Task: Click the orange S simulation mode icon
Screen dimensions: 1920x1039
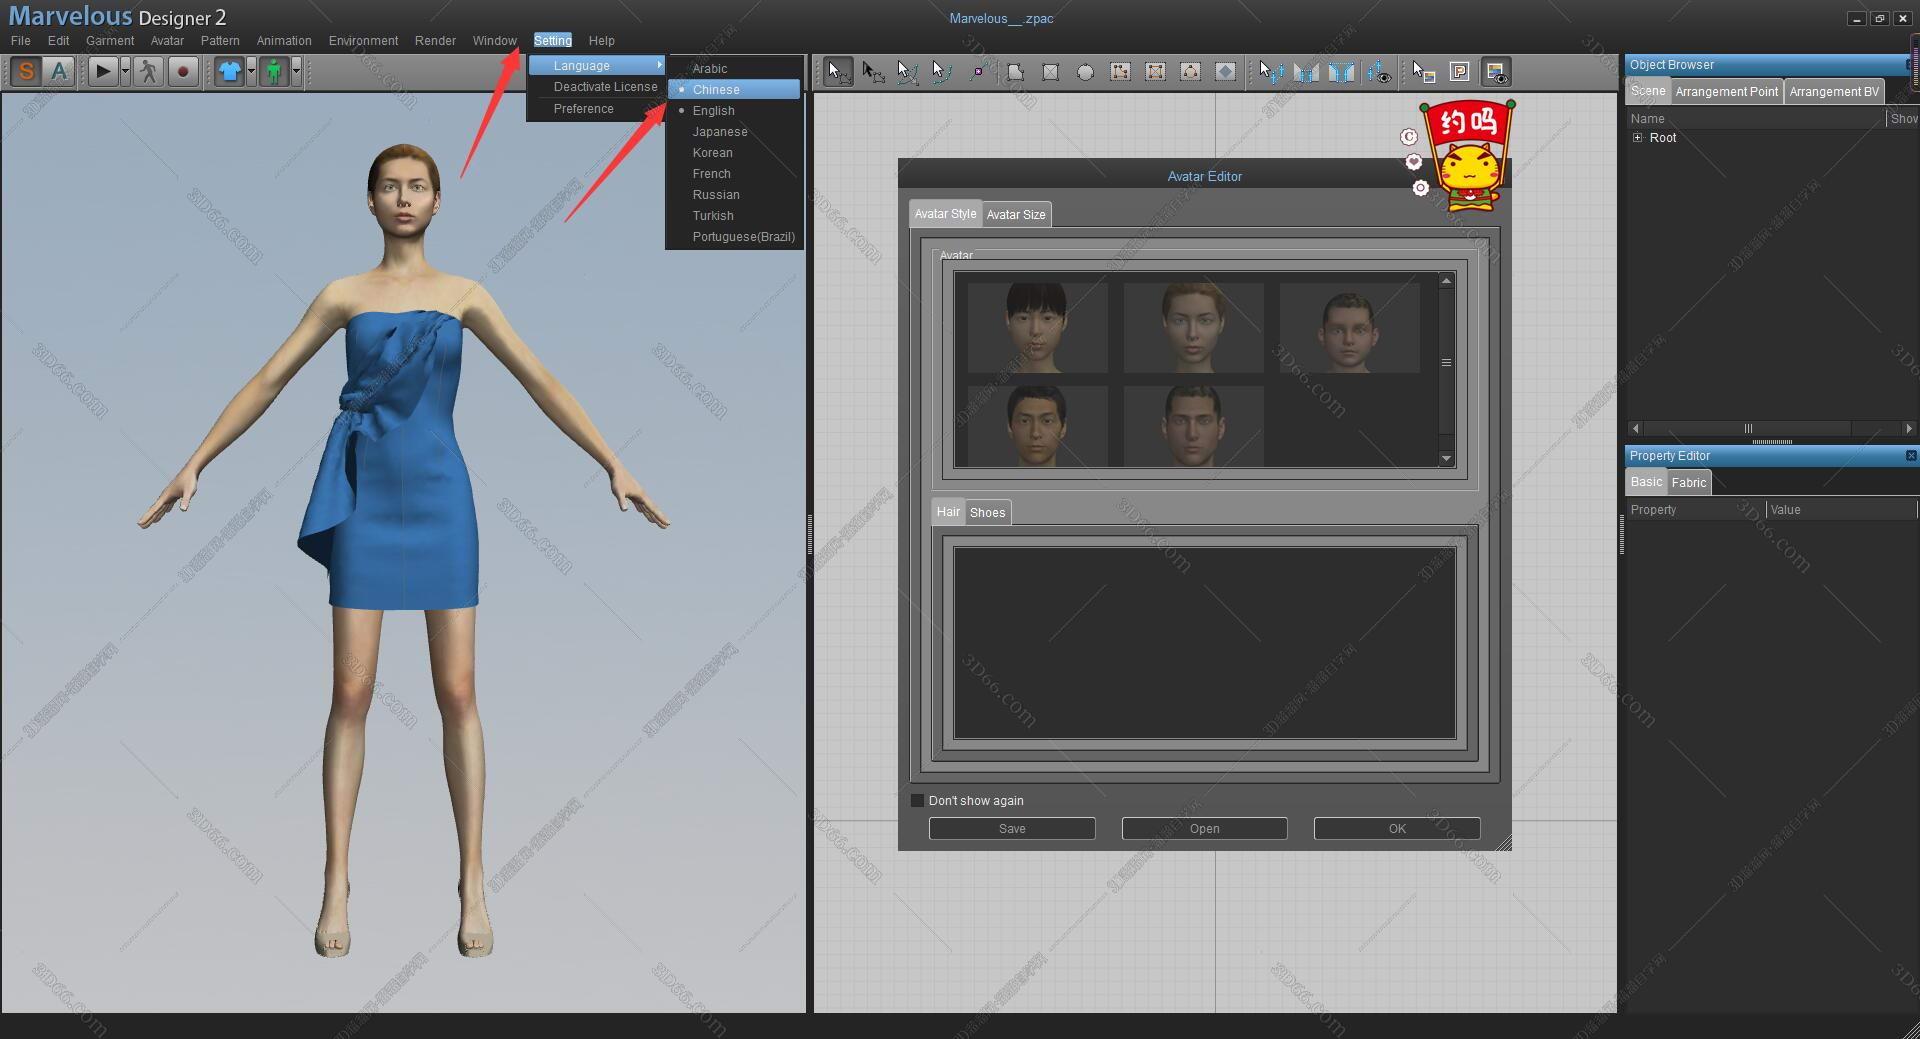Action: pyautogui.click(x=26, y=71)
